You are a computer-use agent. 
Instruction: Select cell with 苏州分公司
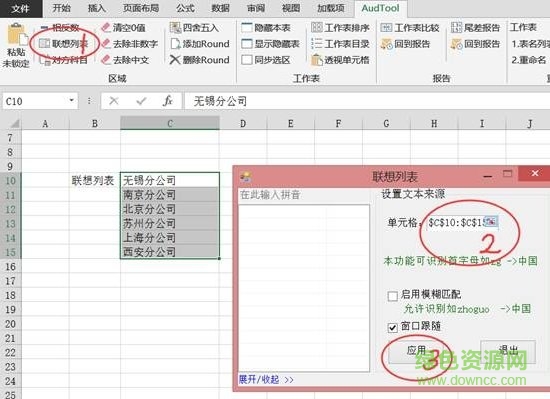click(170, 223)
